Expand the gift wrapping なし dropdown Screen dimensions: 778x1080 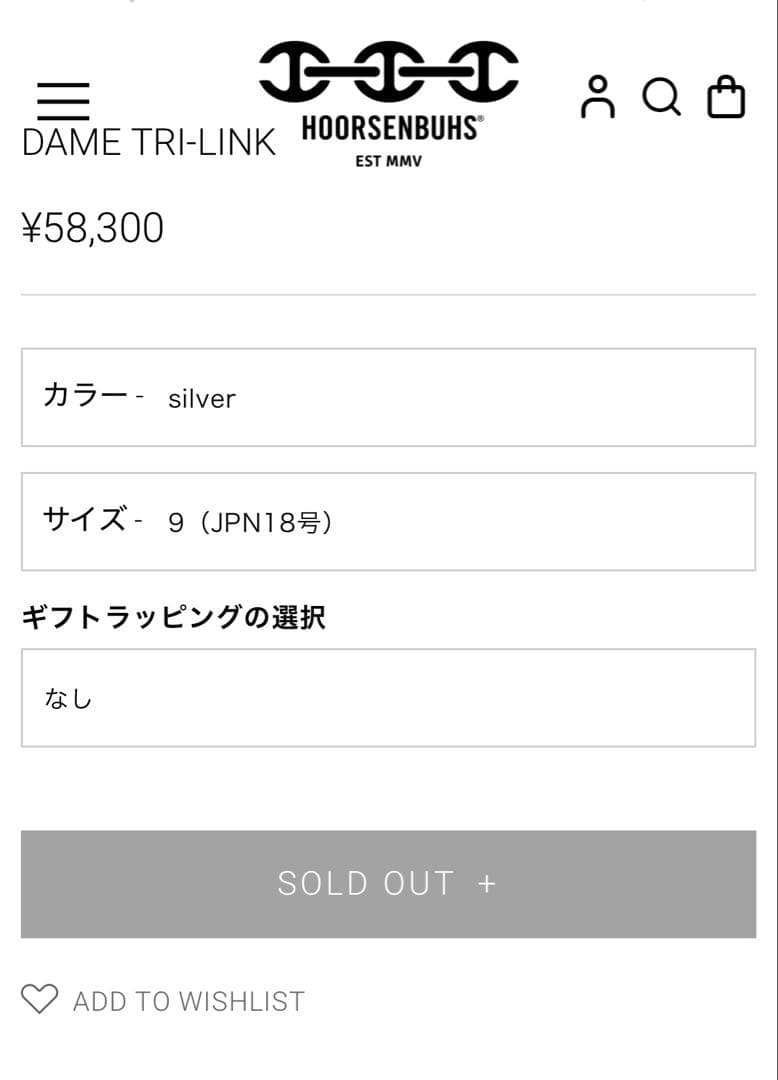click(388, 697)
